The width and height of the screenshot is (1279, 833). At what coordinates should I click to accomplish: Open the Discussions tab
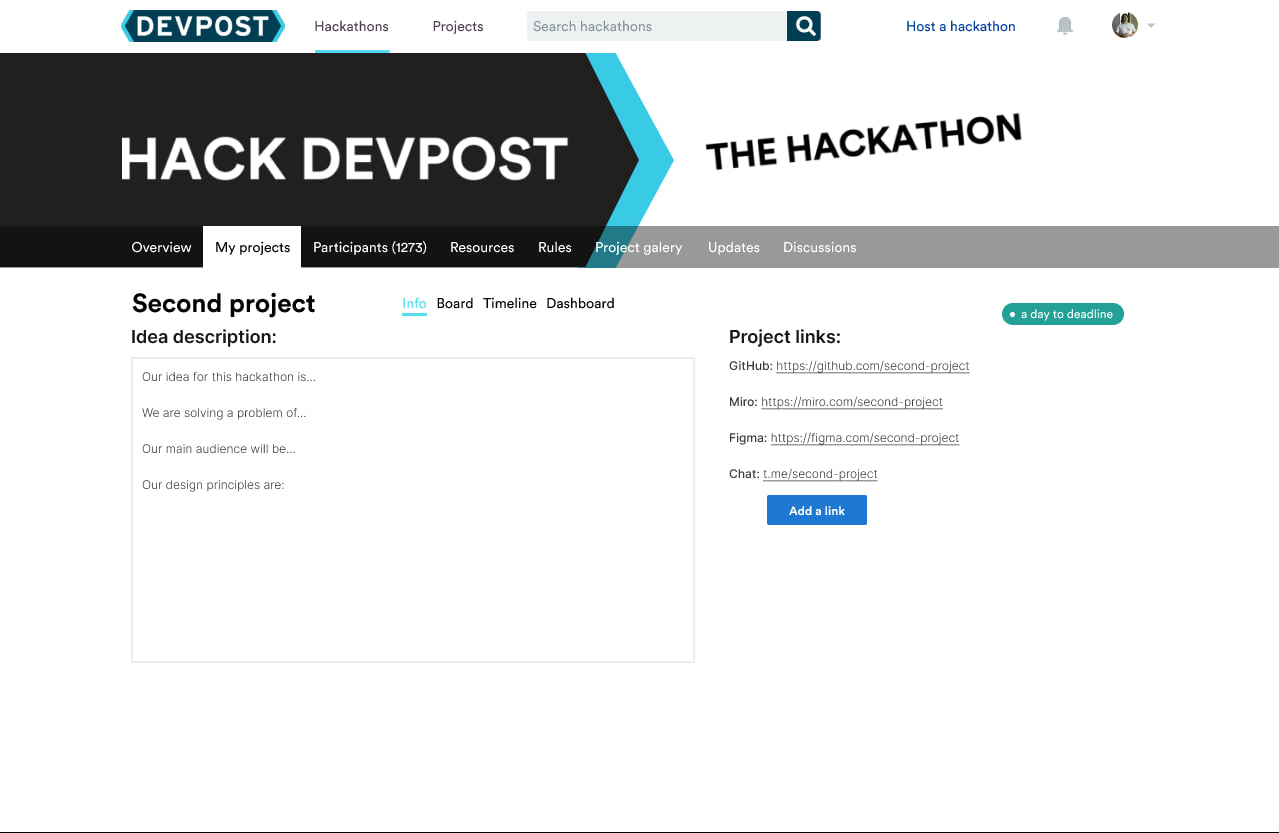coord(820,247)
